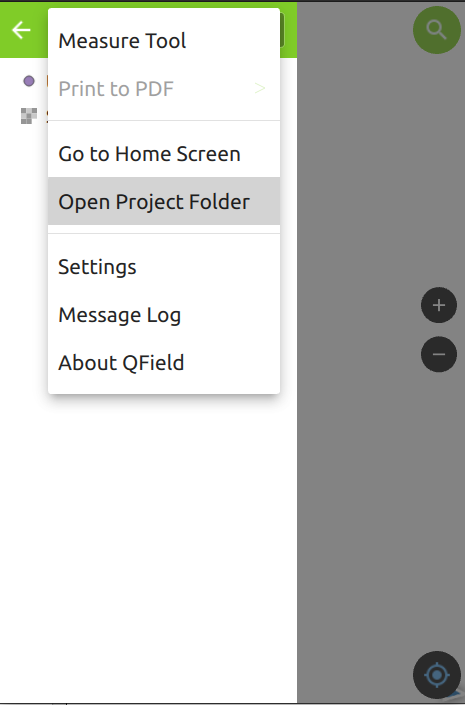Zoom in with the plus button
465x705 pixels.
point(439,305)
